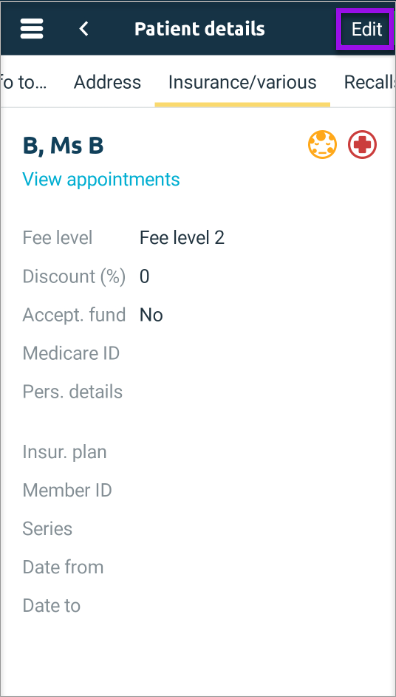This screenshot has width=396, height=697.
Task: Switch to the Address tab
Action: click(107, 82)
